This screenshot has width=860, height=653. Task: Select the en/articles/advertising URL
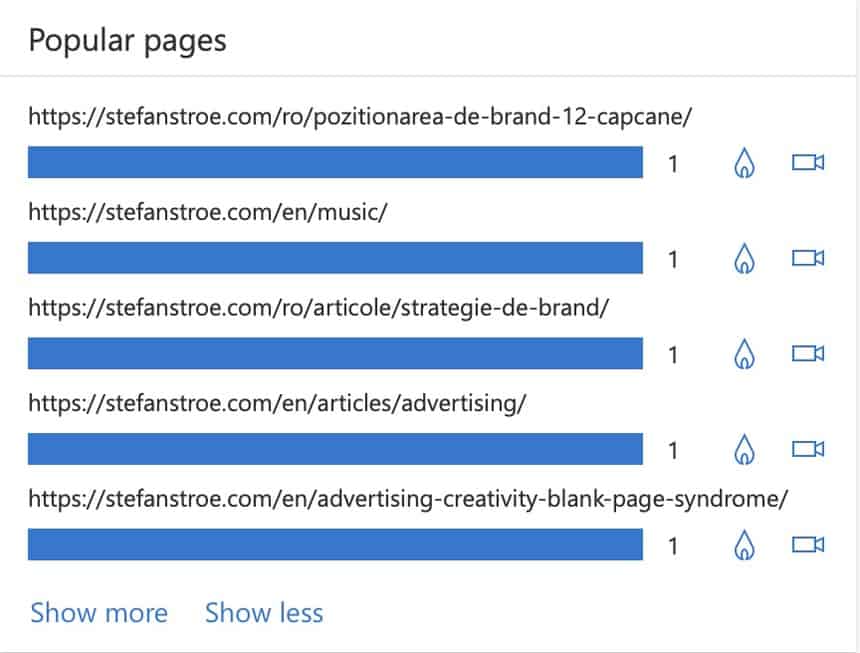[277, 404]
